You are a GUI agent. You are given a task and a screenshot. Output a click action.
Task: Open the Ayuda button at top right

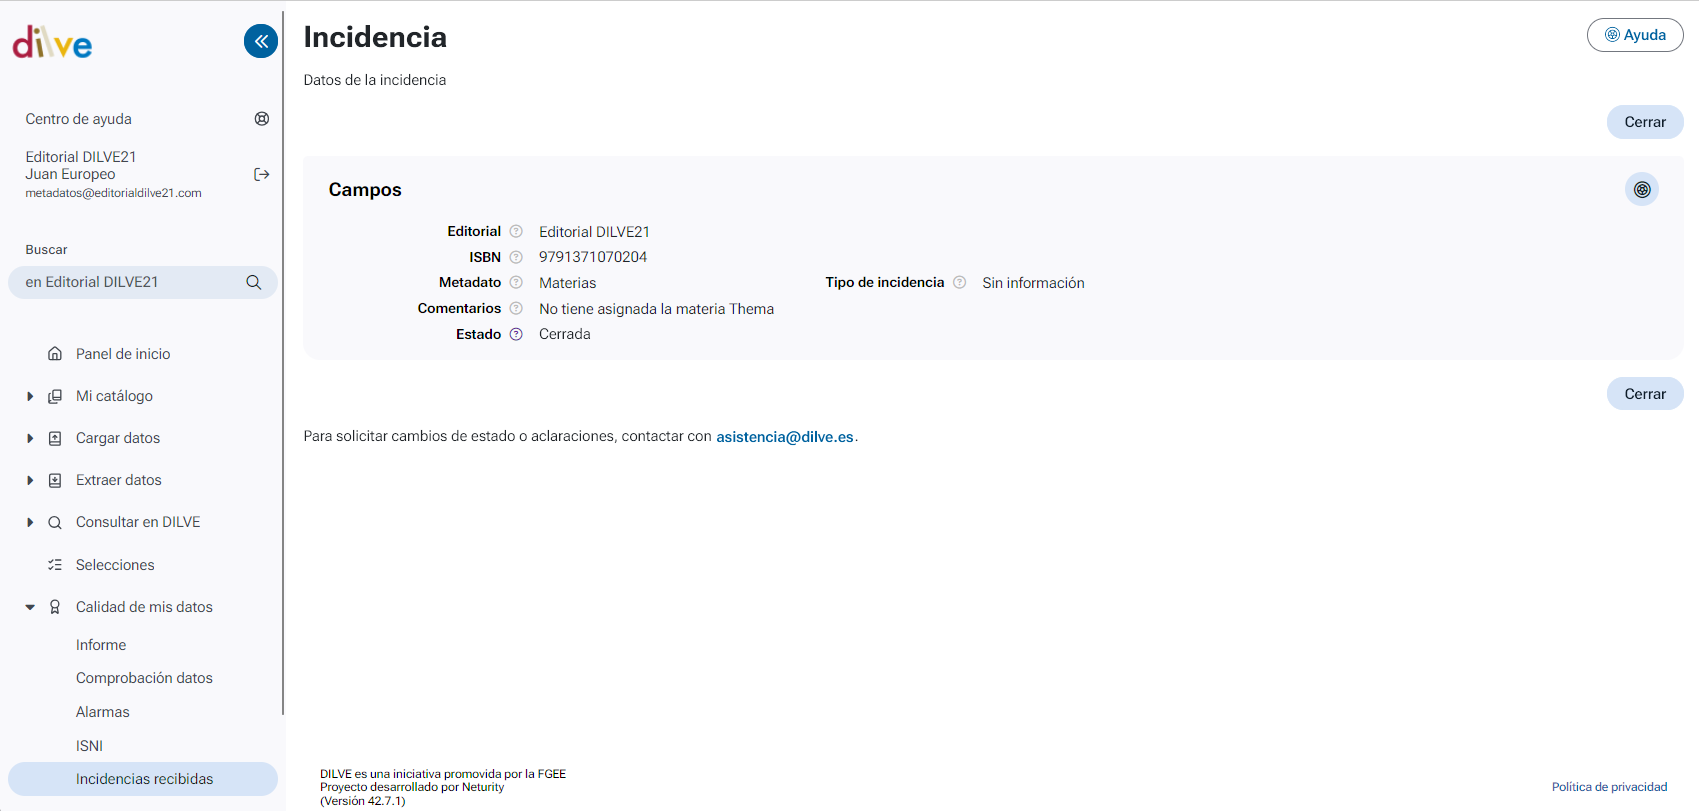(1634, 35)
